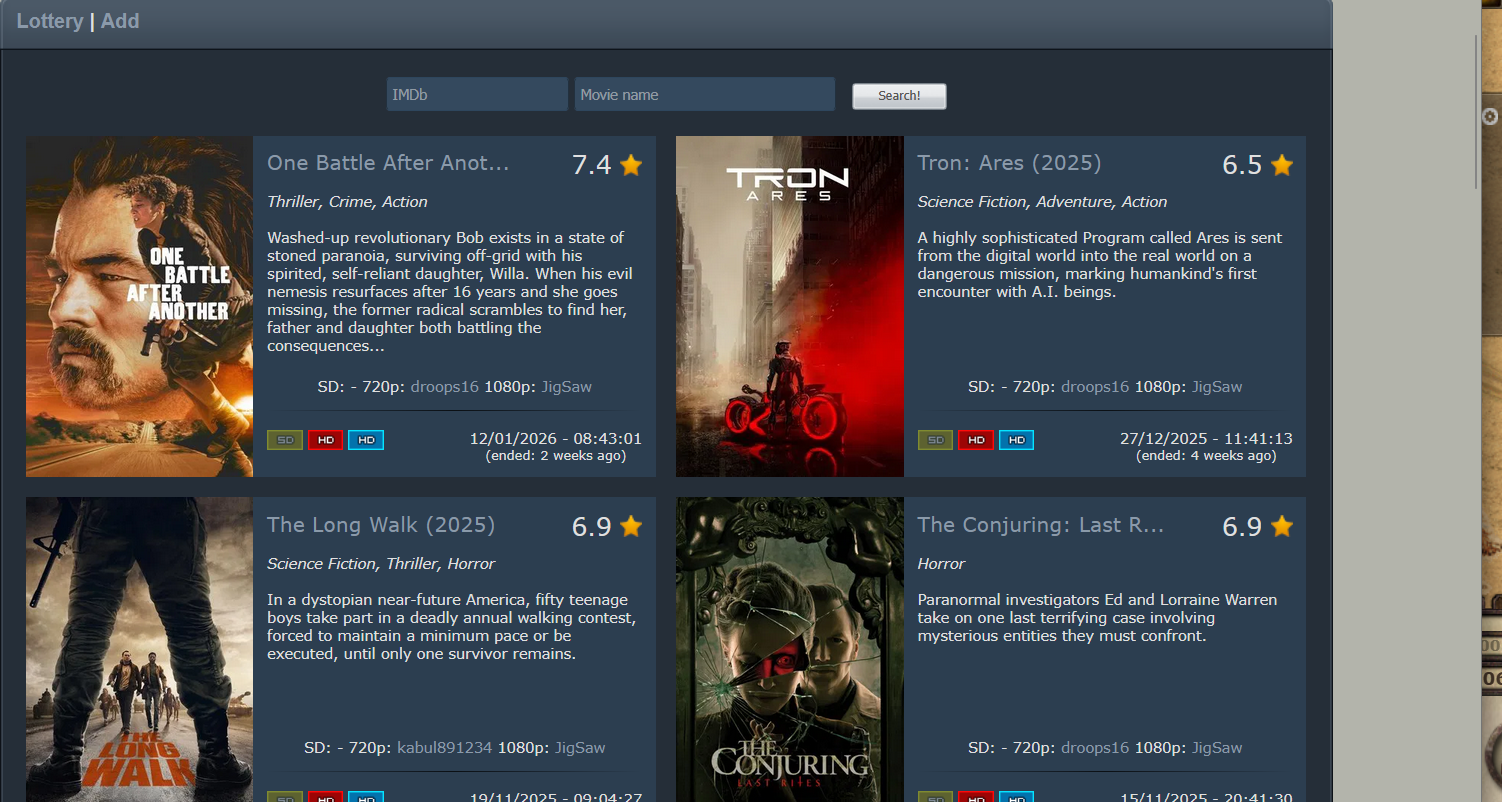Viewport: 1502px width, 802px height.
Task: Open the Tron: Ares (2025) title link
Action: pos(1009,163)
